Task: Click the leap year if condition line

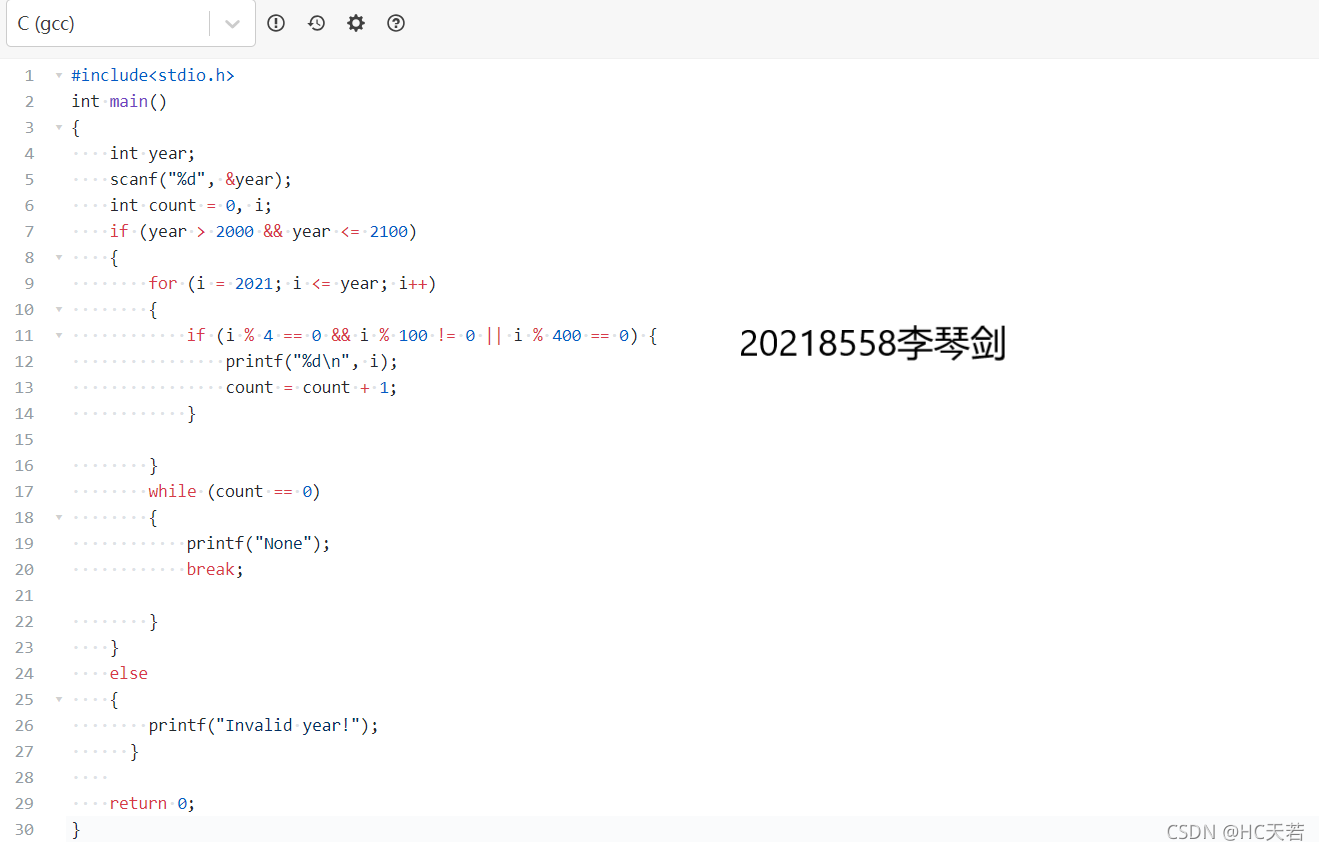Action: [x=422, y=335]
